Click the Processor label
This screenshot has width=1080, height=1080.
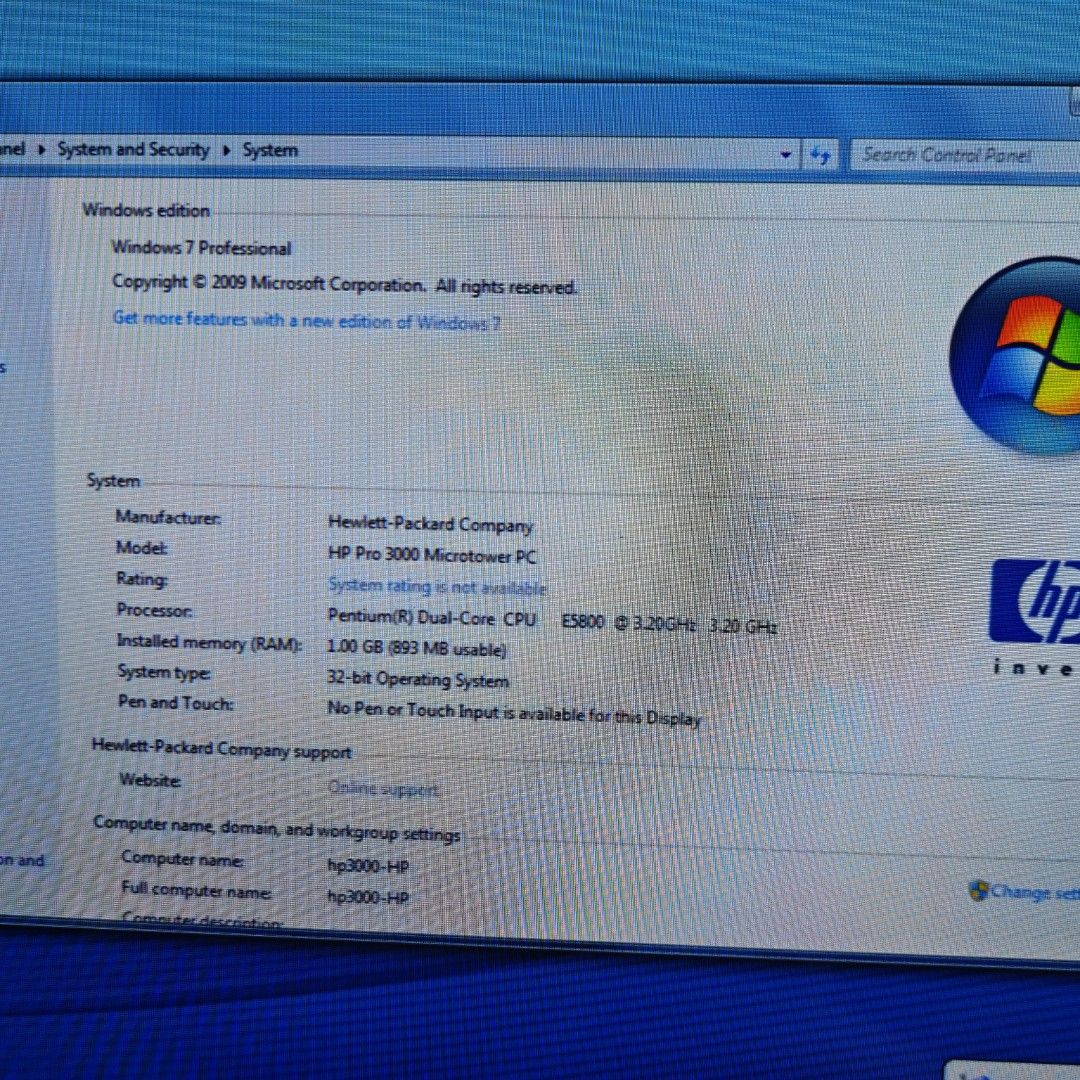click(x=154, y=610)
